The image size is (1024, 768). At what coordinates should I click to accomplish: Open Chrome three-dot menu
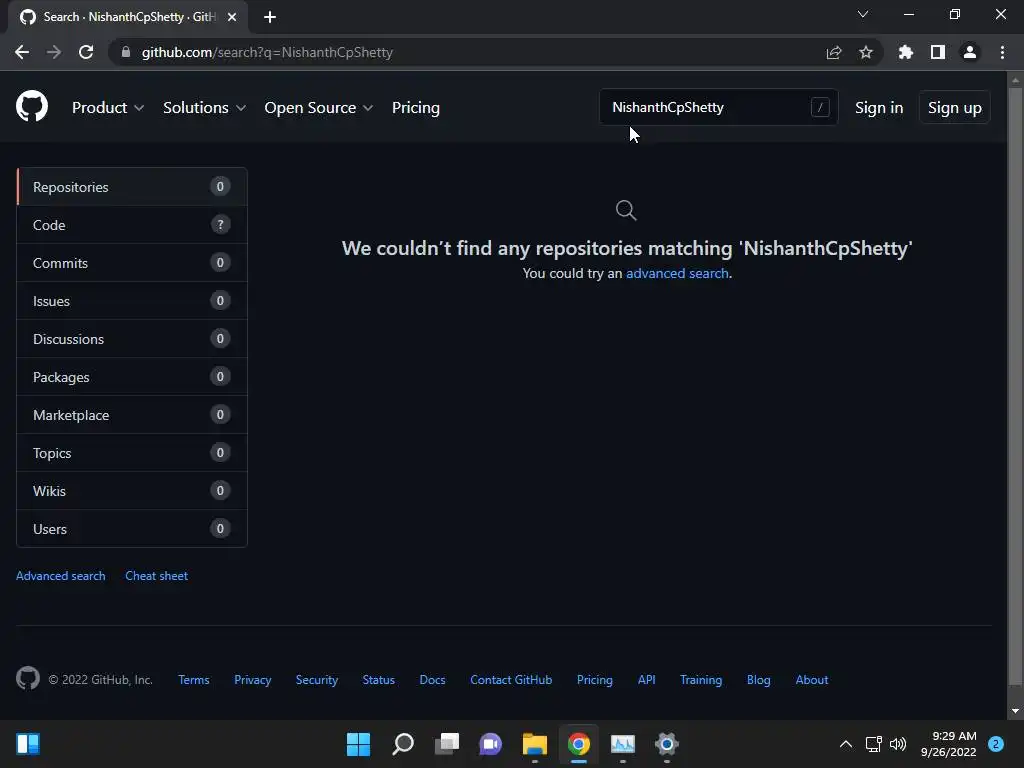coord(1002,52)
